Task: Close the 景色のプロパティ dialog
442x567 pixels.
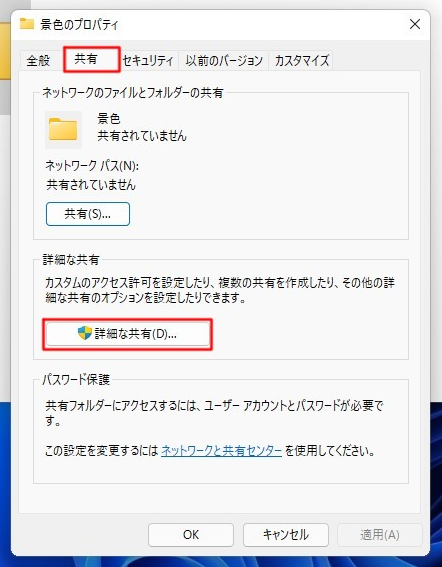Action: pyautogui.click(x=415, y=24)
